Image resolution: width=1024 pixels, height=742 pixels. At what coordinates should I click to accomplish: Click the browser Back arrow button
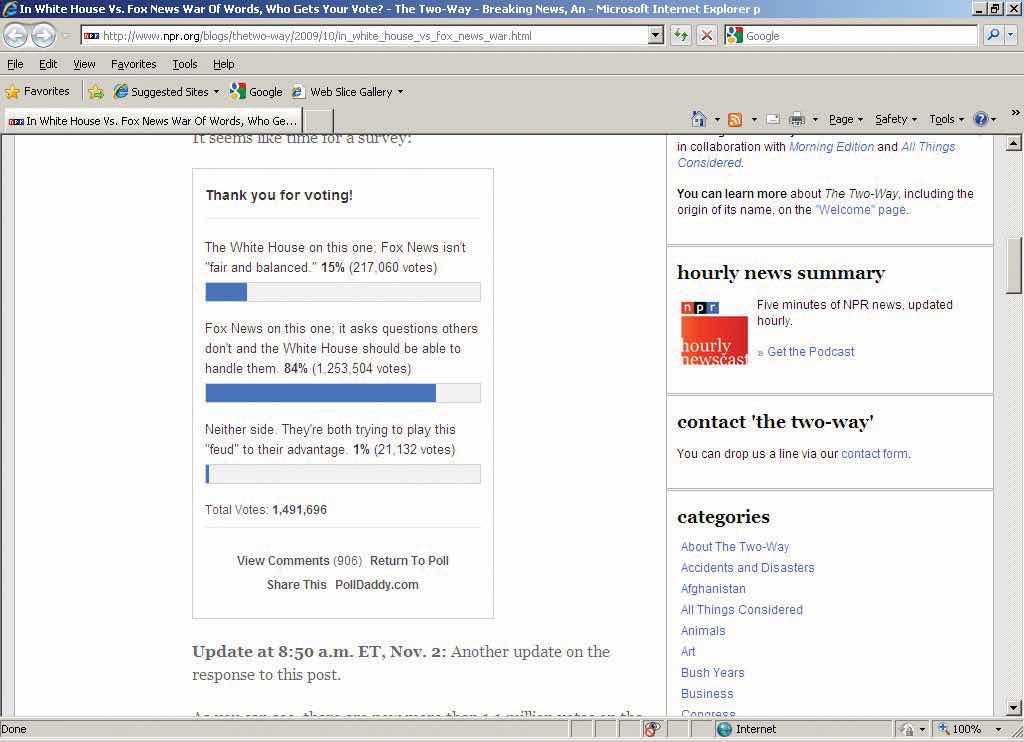pyautogui.click(x=16, y=35)
